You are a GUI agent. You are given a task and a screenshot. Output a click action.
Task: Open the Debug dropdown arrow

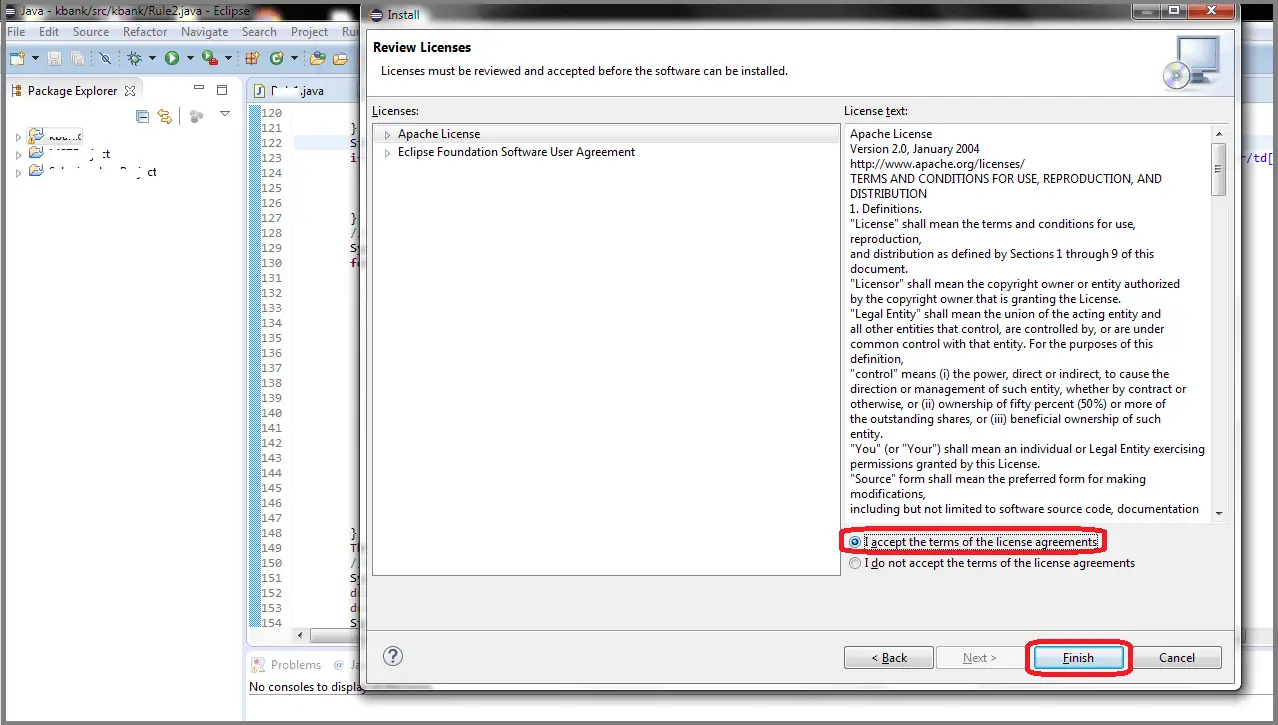coord(152,59)
